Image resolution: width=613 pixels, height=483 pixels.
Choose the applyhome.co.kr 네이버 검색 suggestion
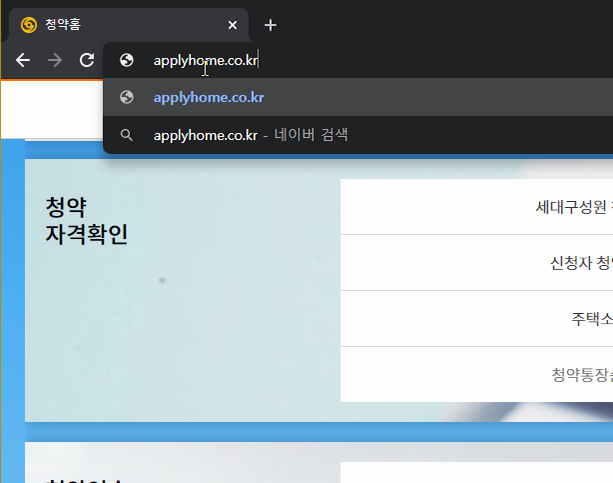coord(358,135)
